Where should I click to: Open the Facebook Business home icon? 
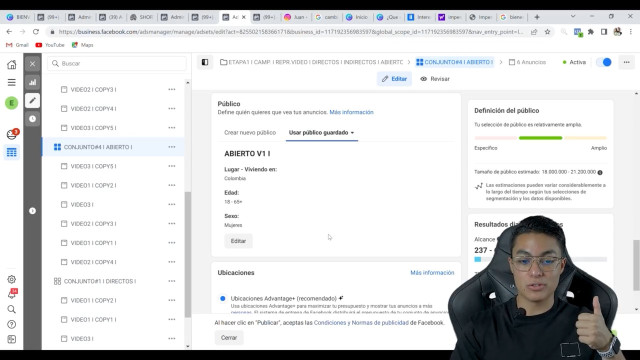coord(11,64)
